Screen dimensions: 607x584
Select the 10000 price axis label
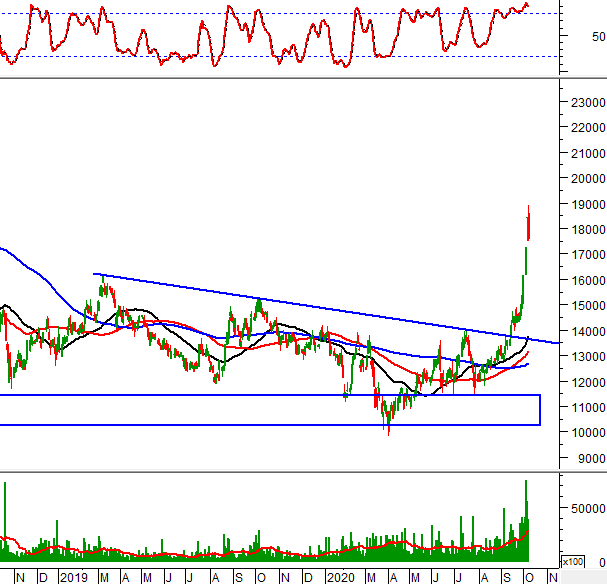pos(588,433)
